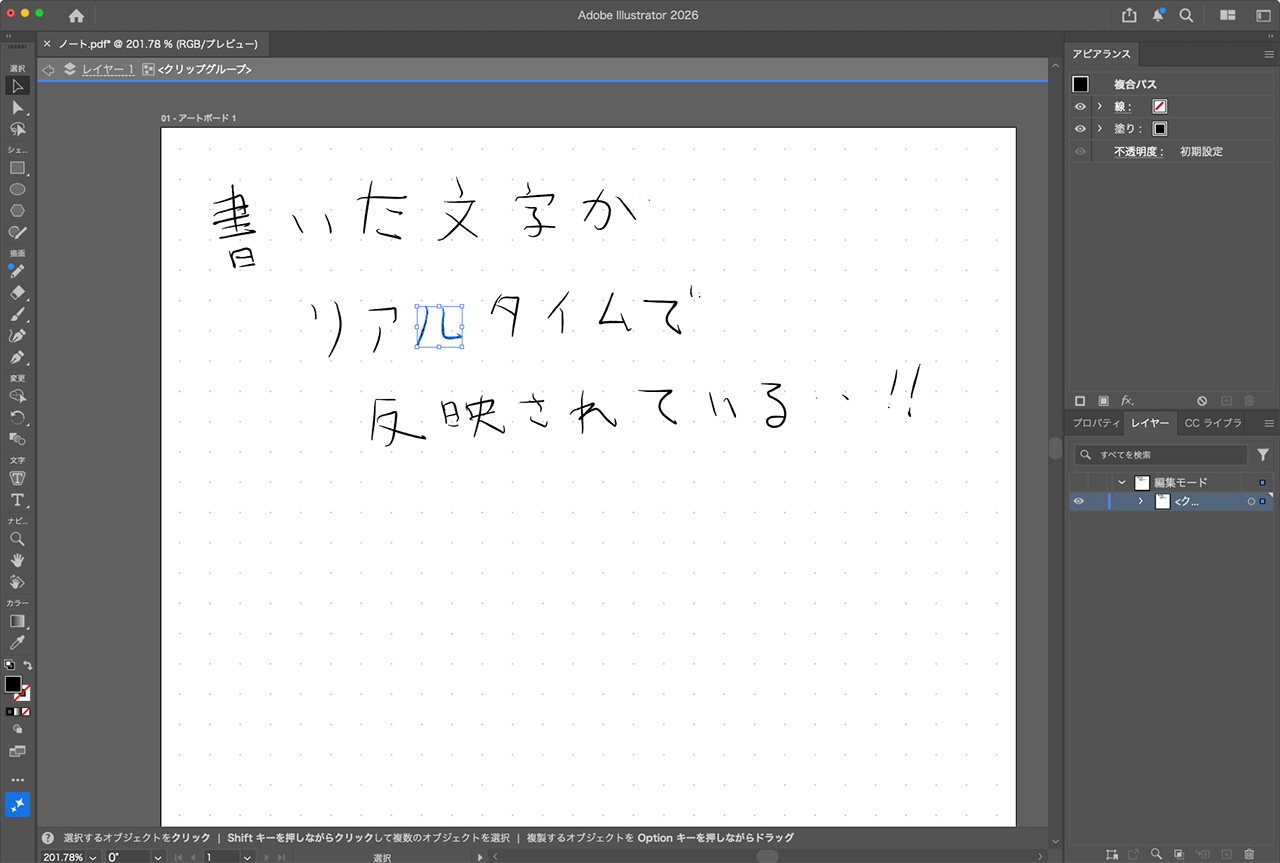Screen dimensions: 1280x863
Task: Select the Eraser tool
Action: (17, 294)
